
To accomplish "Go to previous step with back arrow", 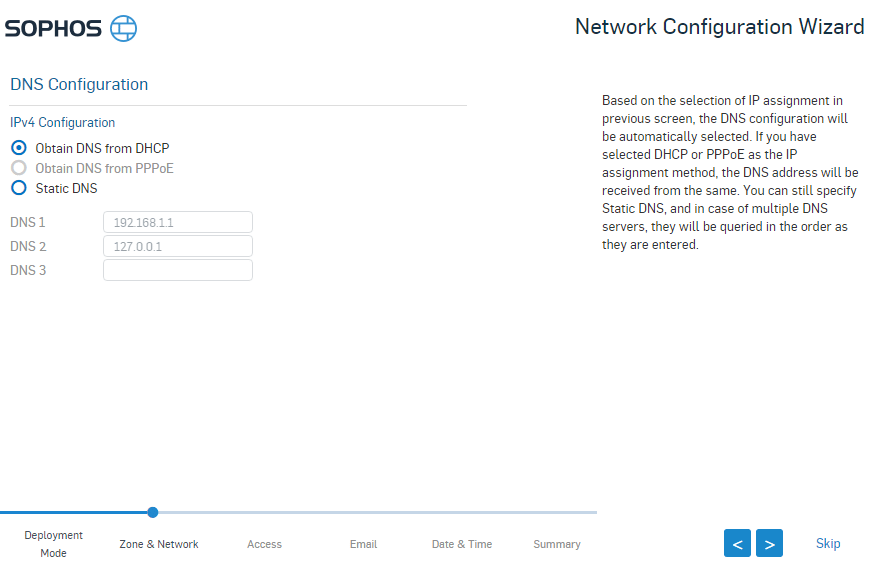I will tap(737, 543).
